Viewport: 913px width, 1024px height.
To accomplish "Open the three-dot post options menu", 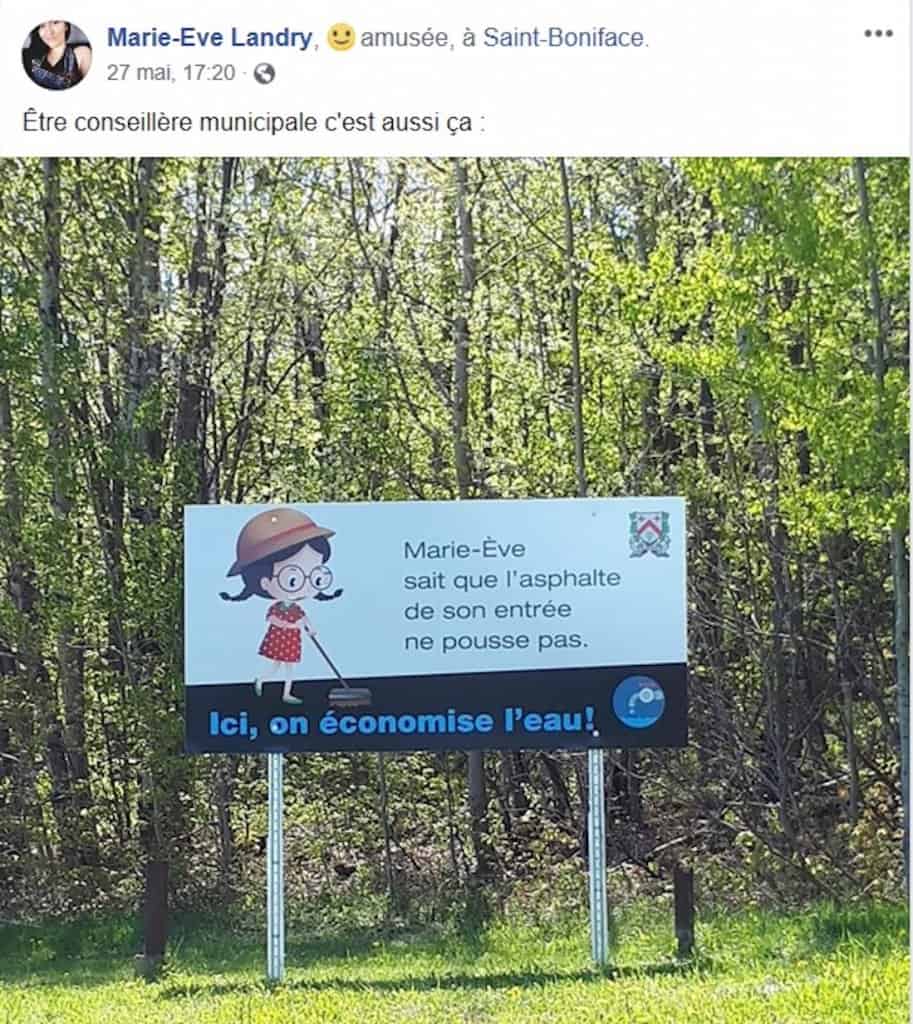I will [878, 34].
